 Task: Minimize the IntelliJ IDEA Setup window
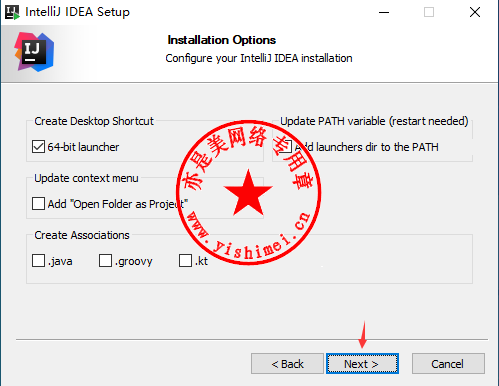click(x=384, y=12)
